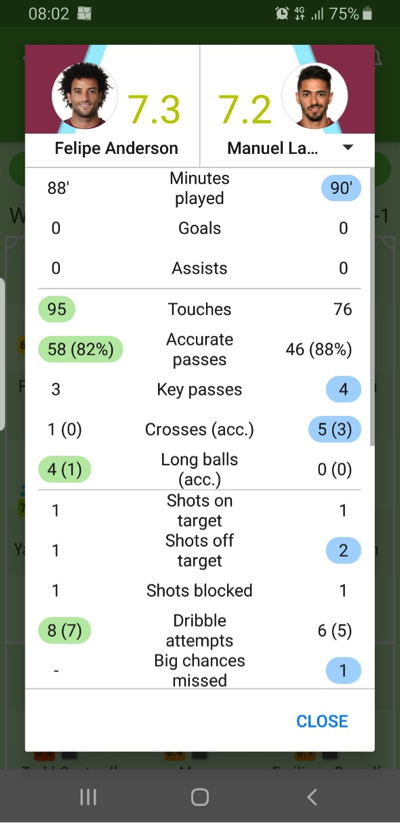Tap the highlighted 90' minutes played badge
The width and height of the screenshot is (400, 823).
point(341,188)
